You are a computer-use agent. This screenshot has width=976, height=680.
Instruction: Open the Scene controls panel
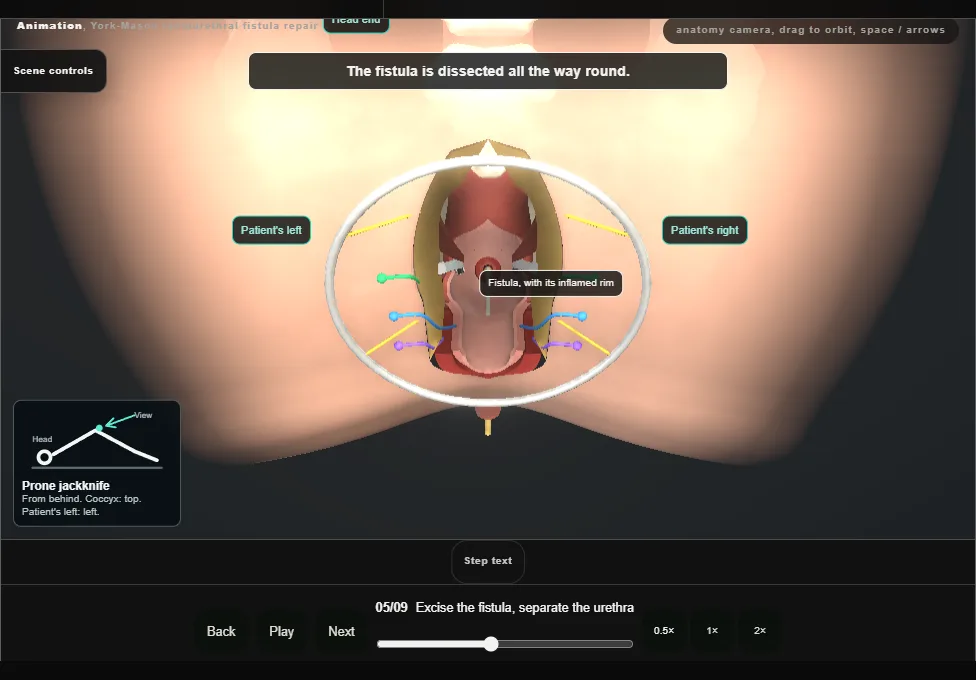54,71
